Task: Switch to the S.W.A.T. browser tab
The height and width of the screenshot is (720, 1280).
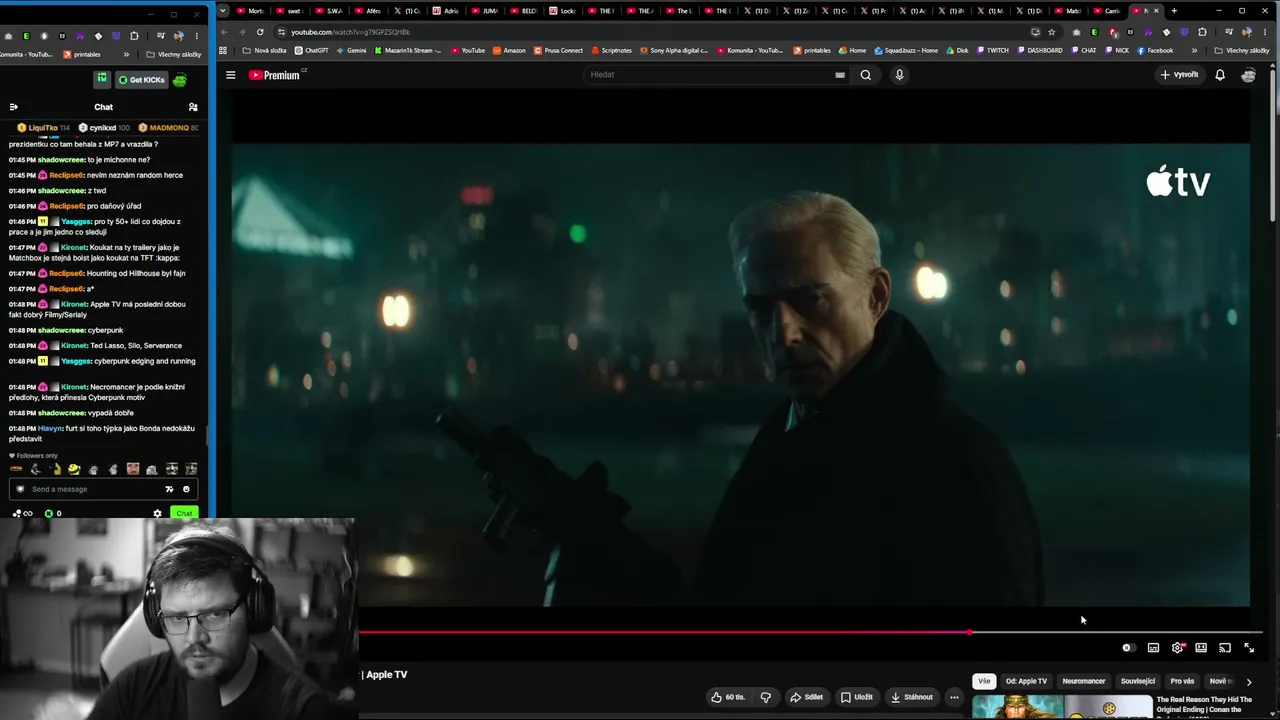Action: pos(329,11)
